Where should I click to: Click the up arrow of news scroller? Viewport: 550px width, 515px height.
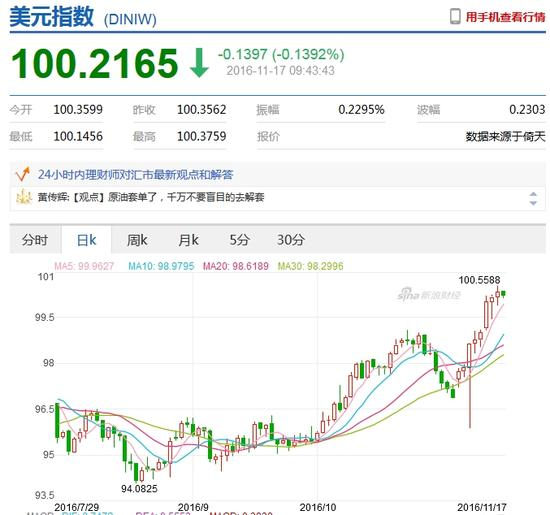(533, 194)
